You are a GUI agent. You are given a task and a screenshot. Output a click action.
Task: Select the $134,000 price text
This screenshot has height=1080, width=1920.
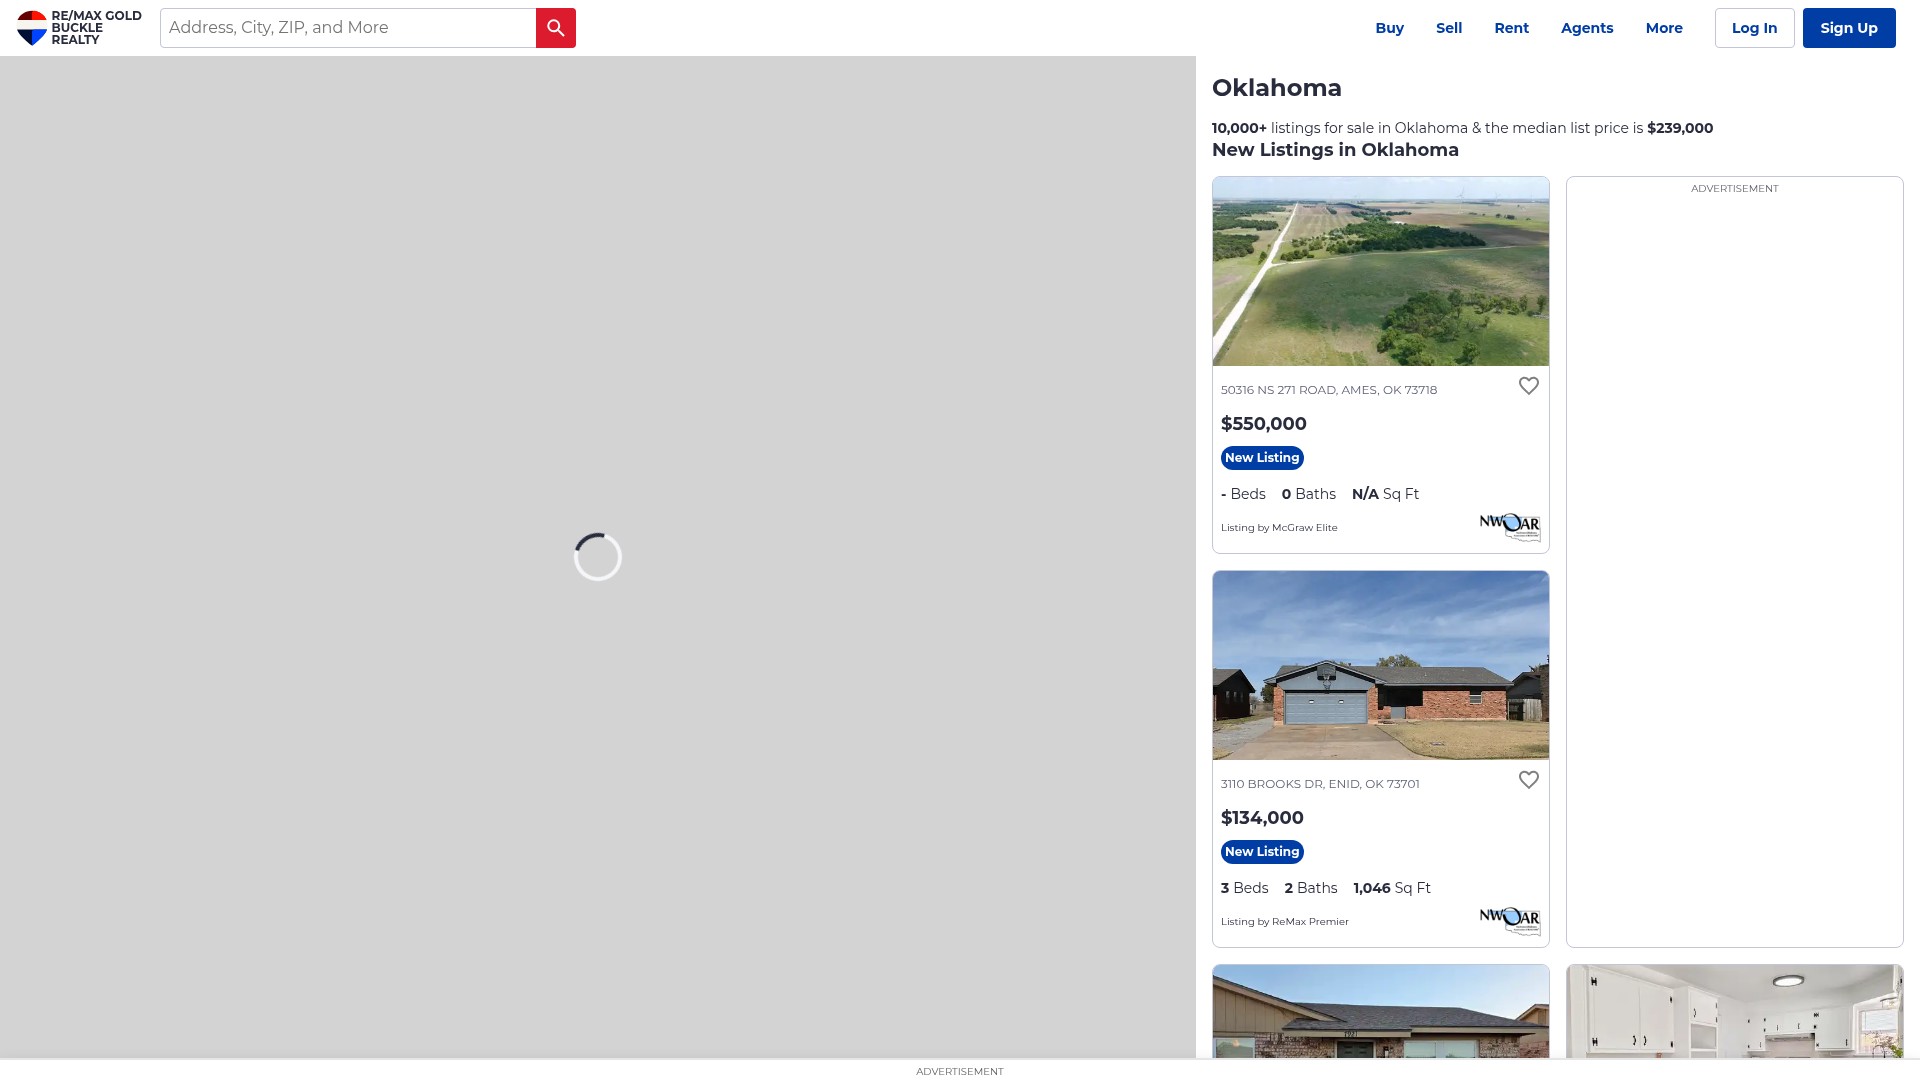click(x=1262, y=818)
